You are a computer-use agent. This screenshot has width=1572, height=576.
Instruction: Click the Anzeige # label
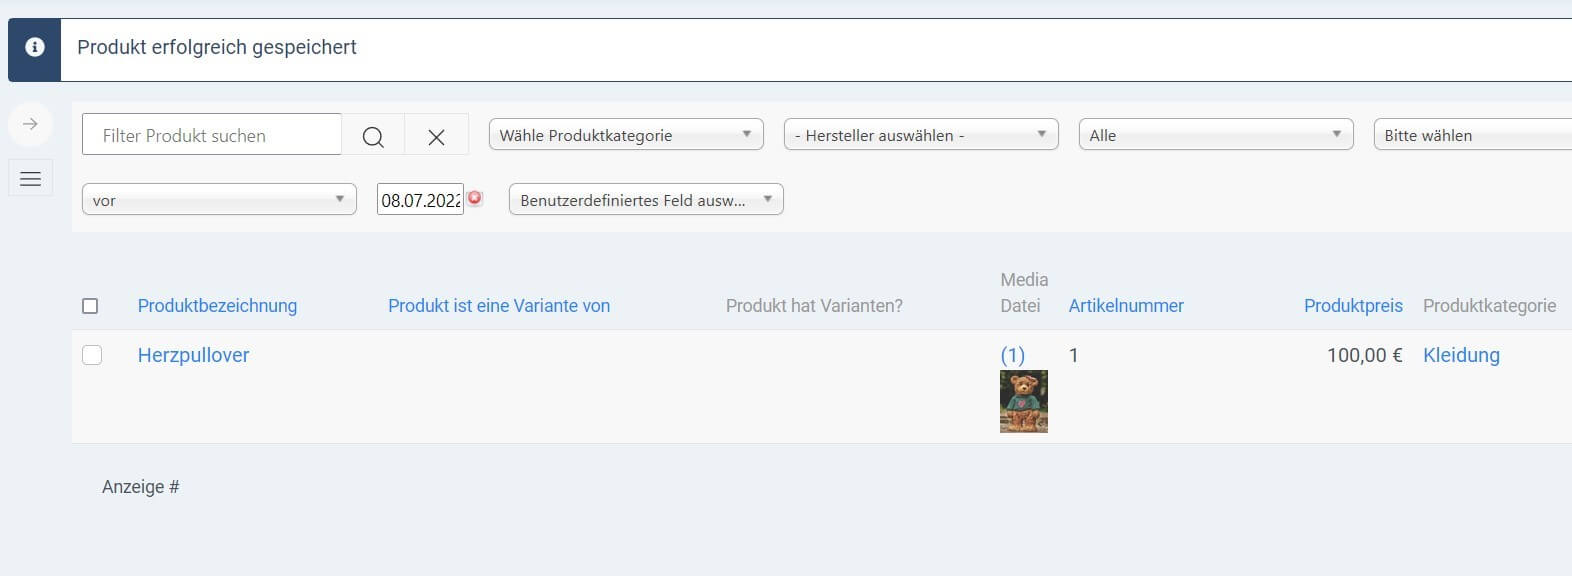coord(140,487)
